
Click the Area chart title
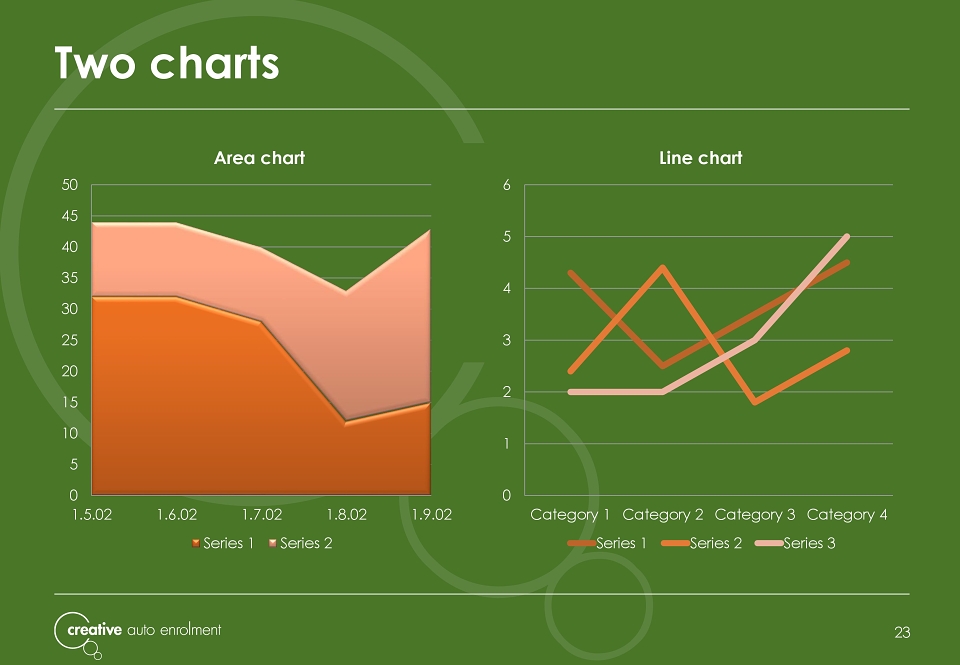tap(260, 158)
